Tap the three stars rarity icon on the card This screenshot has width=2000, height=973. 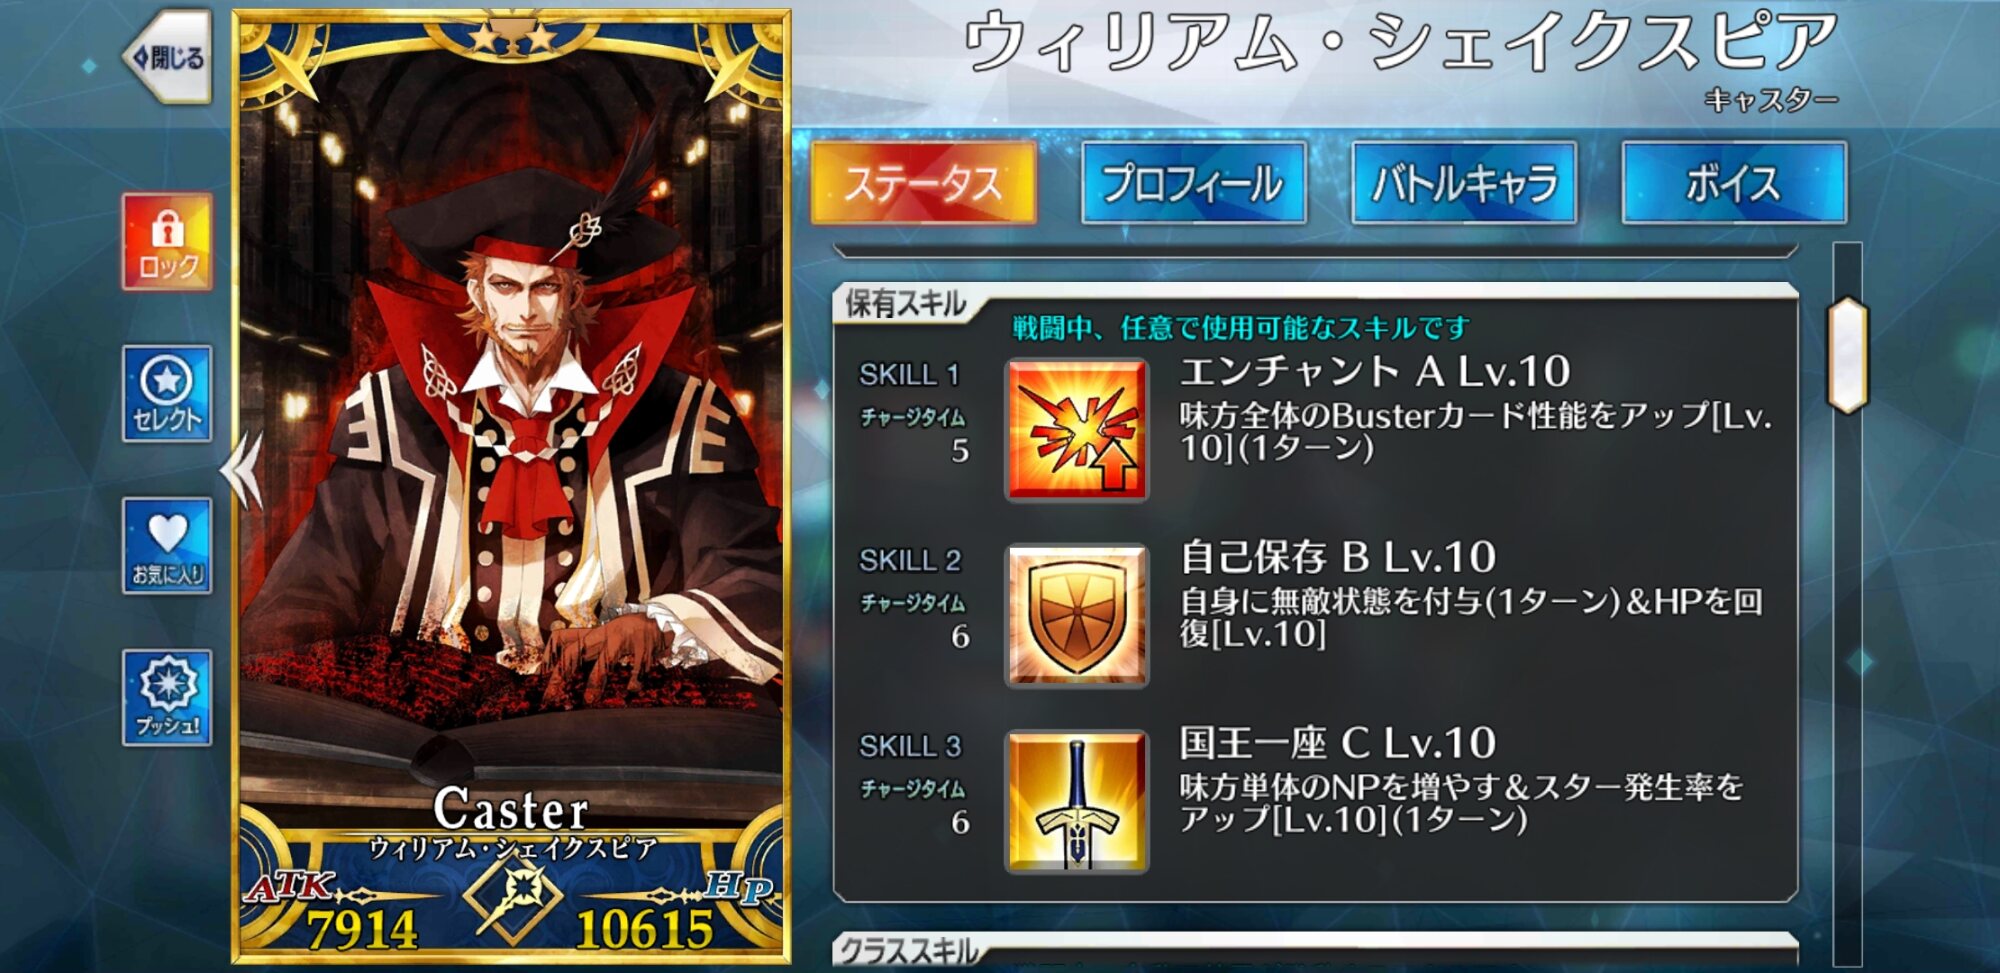[512, 40]
